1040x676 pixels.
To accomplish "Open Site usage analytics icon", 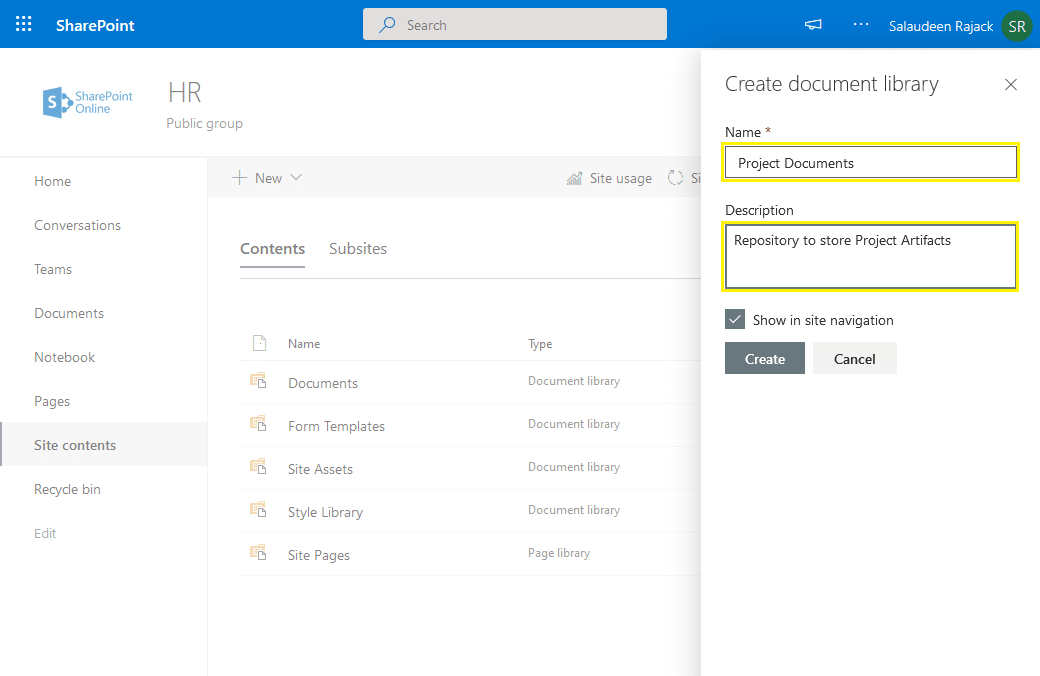I will 575,178.
